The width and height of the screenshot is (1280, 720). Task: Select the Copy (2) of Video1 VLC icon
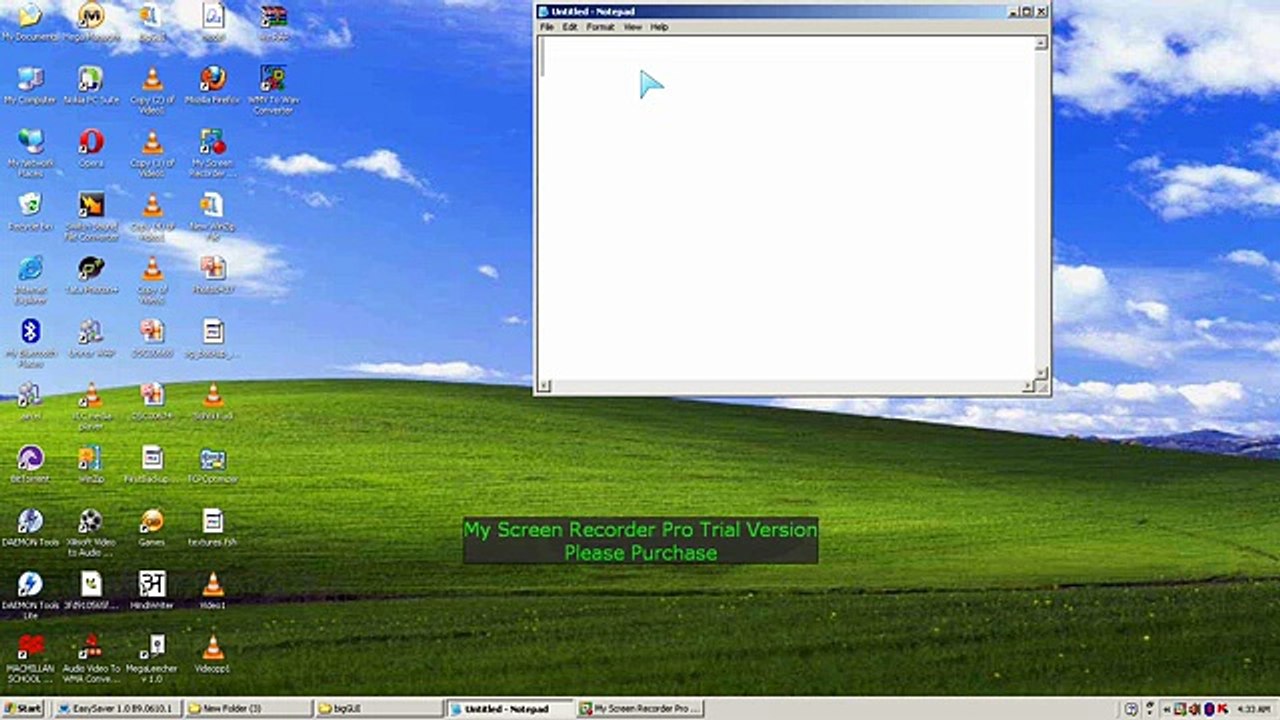point(152,90)
